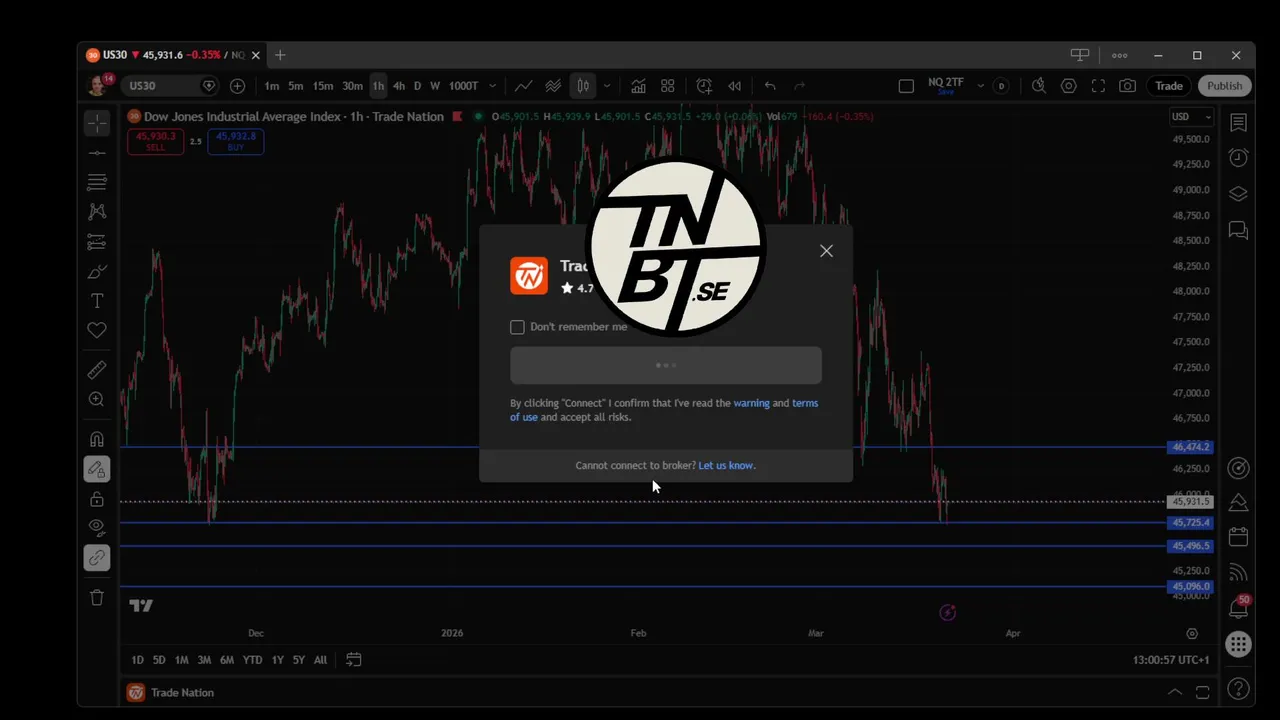1280x720 pixels.
Task: Expand the NQ 2TF layout dropdown
Action: point(980,86)
